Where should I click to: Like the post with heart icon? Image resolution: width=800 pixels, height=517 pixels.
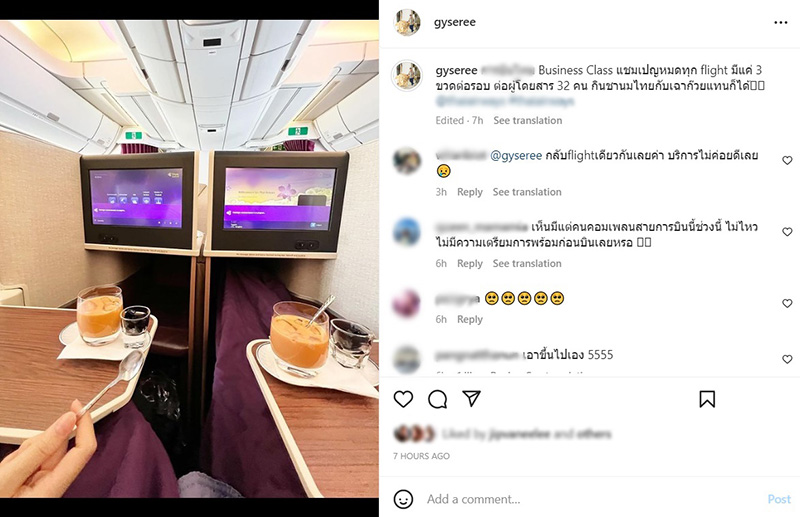tap(403, 399)
